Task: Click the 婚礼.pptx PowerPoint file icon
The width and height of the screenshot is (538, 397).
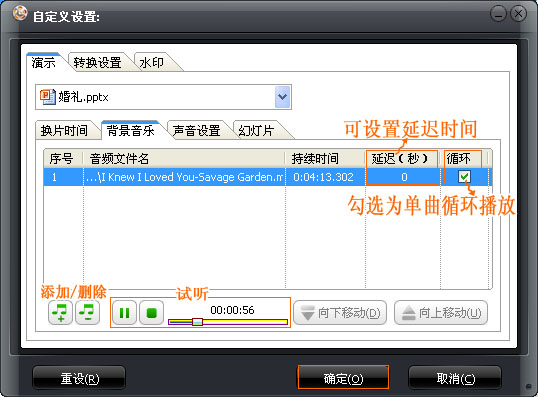Action: [x=47, y=97]
